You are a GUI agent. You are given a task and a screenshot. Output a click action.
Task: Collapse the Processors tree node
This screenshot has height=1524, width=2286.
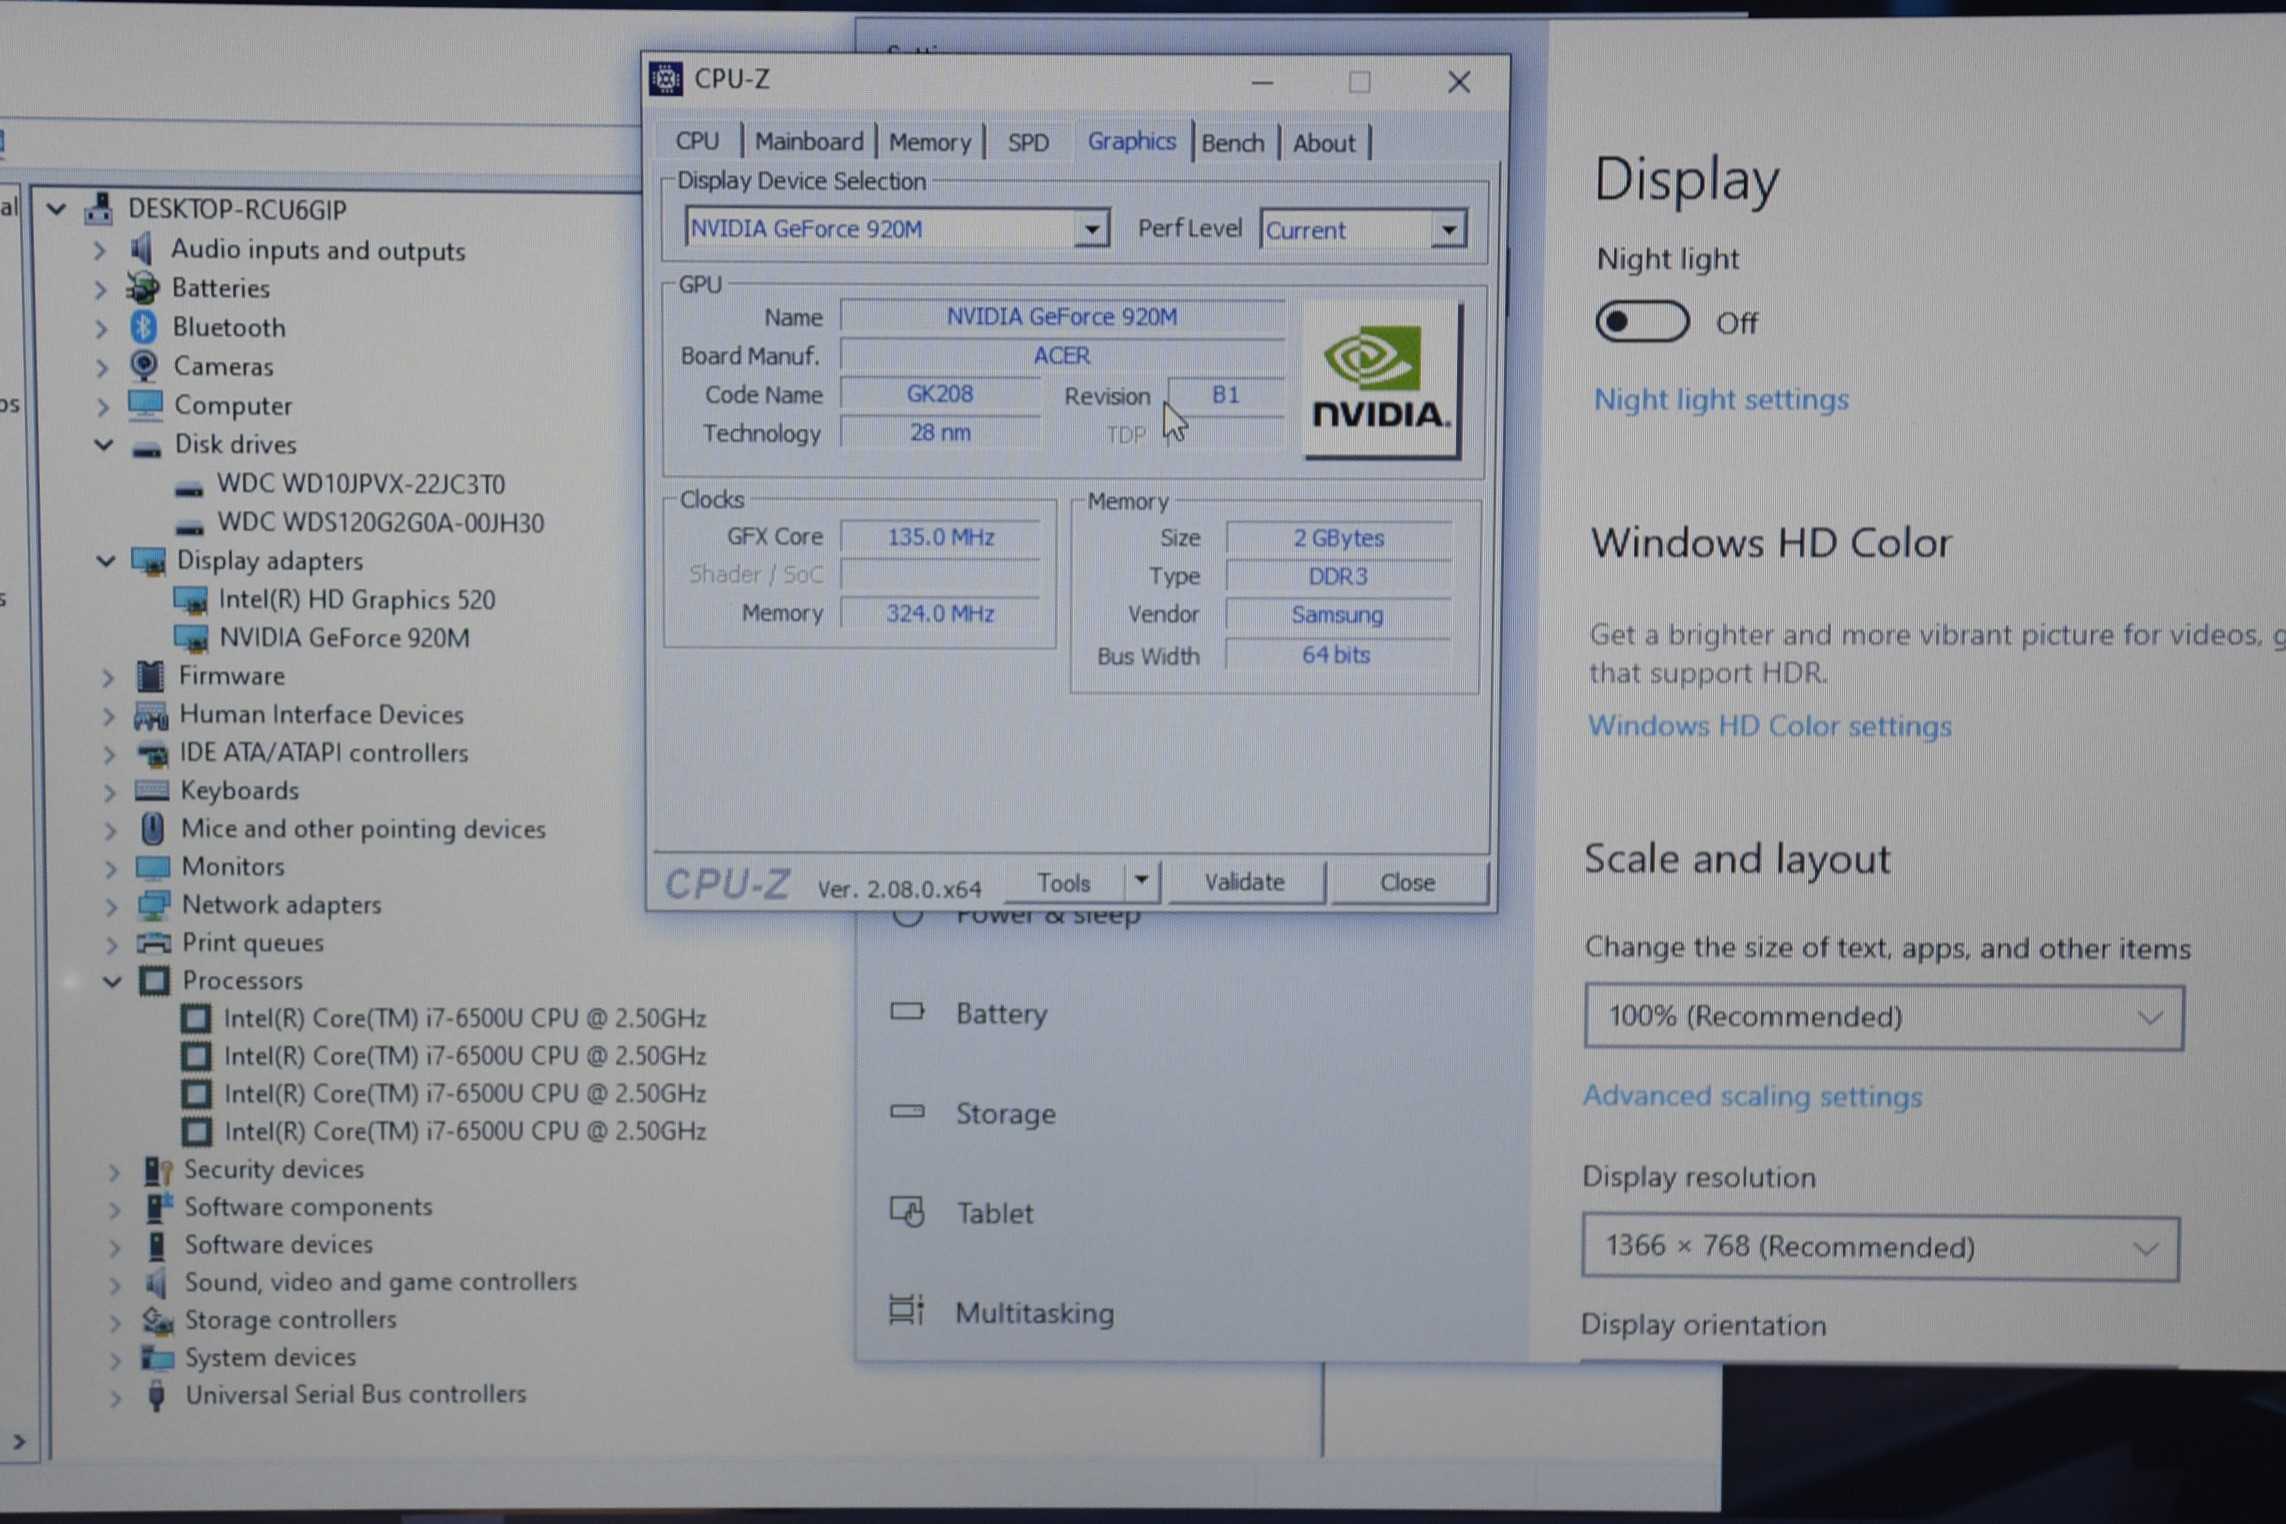tap(112, 981)
